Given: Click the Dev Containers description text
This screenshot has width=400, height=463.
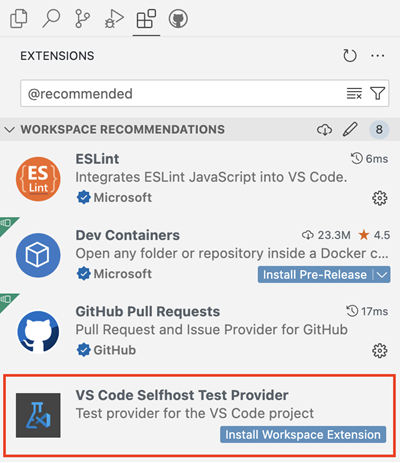Looking at the screenshot, I should [x=232, y=254].
